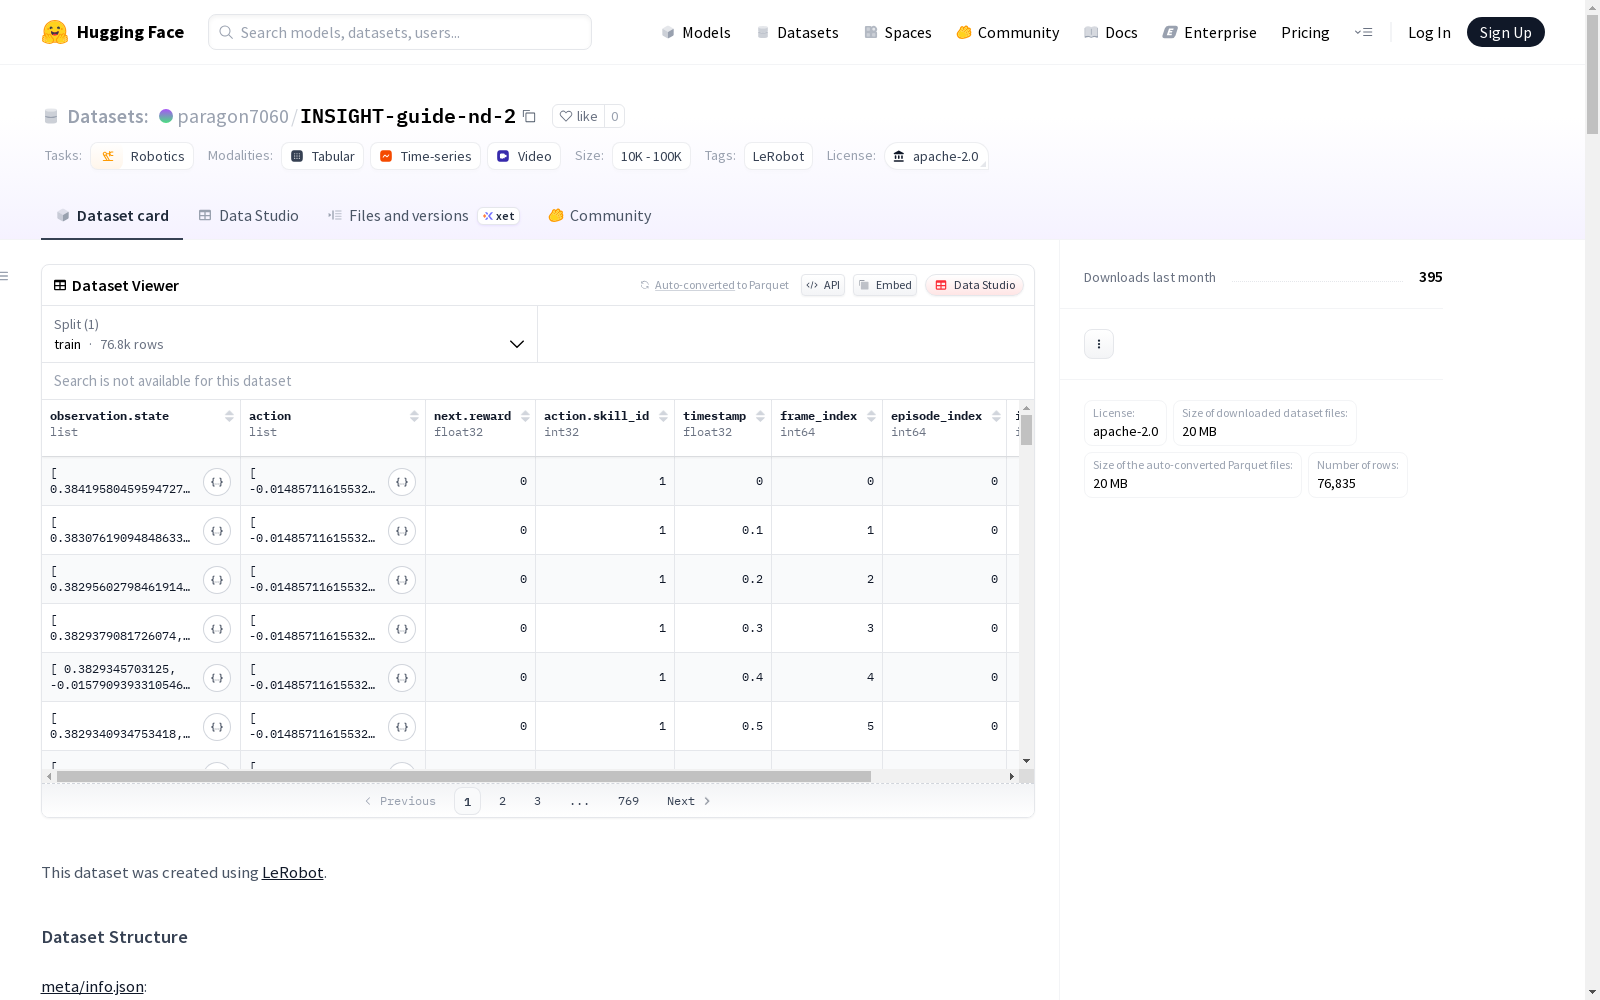Click the Time-series modality tag

pyautogui.click(x=425, y=156)
